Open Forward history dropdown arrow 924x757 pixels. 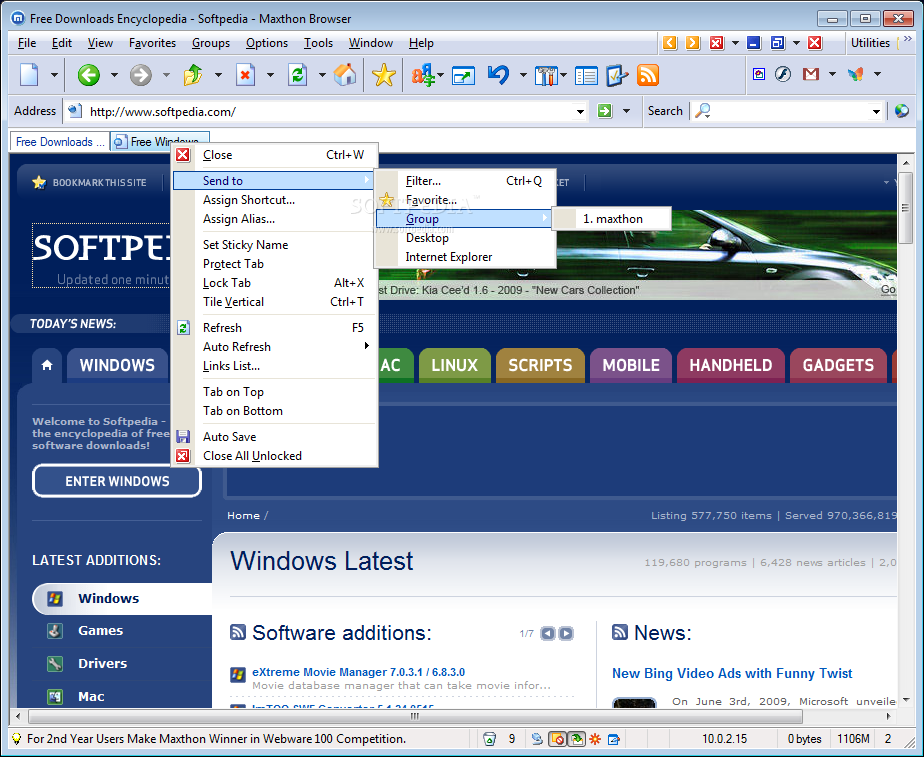click(x=166, y=75)
